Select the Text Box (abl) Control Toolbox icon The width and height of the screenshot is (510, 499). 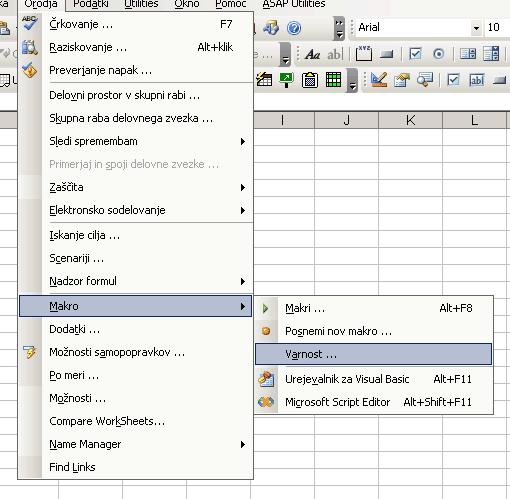click(477, 80)
